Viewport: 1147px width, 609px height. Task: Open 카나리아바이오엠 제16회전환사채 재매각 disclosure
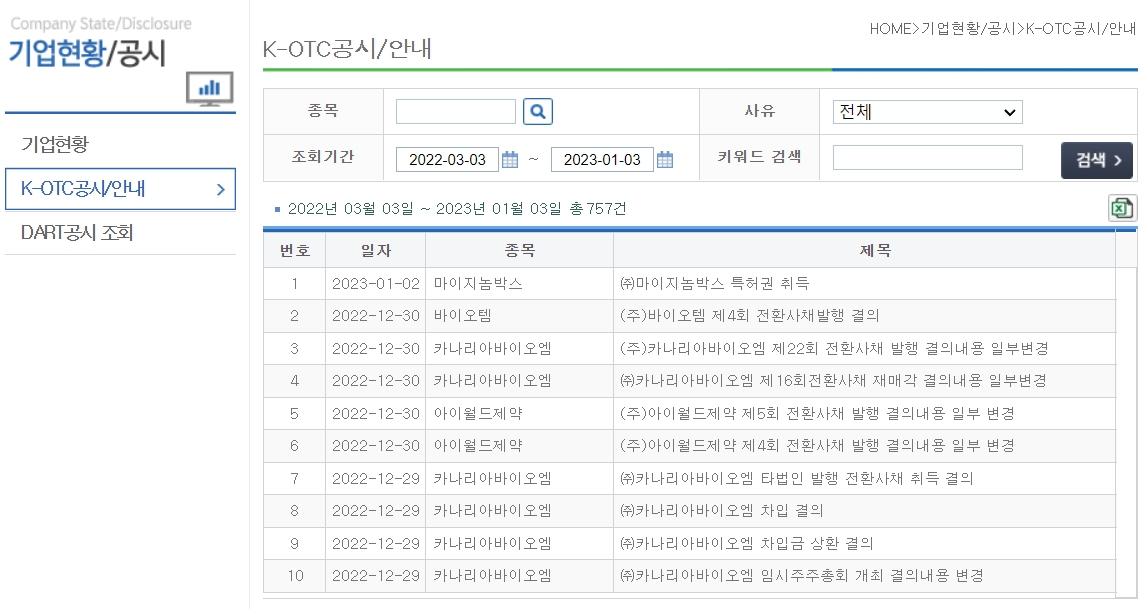click(833, 380)
